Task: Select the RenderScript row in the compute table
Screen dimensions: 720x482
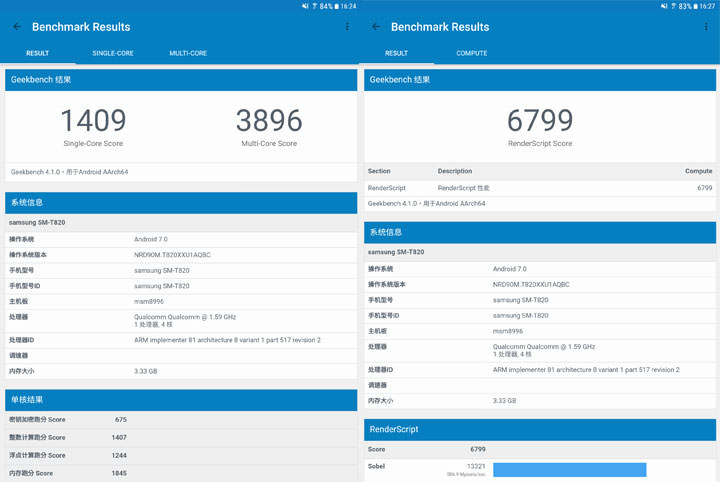Action: pyautogui.click(x=540, y=188)
